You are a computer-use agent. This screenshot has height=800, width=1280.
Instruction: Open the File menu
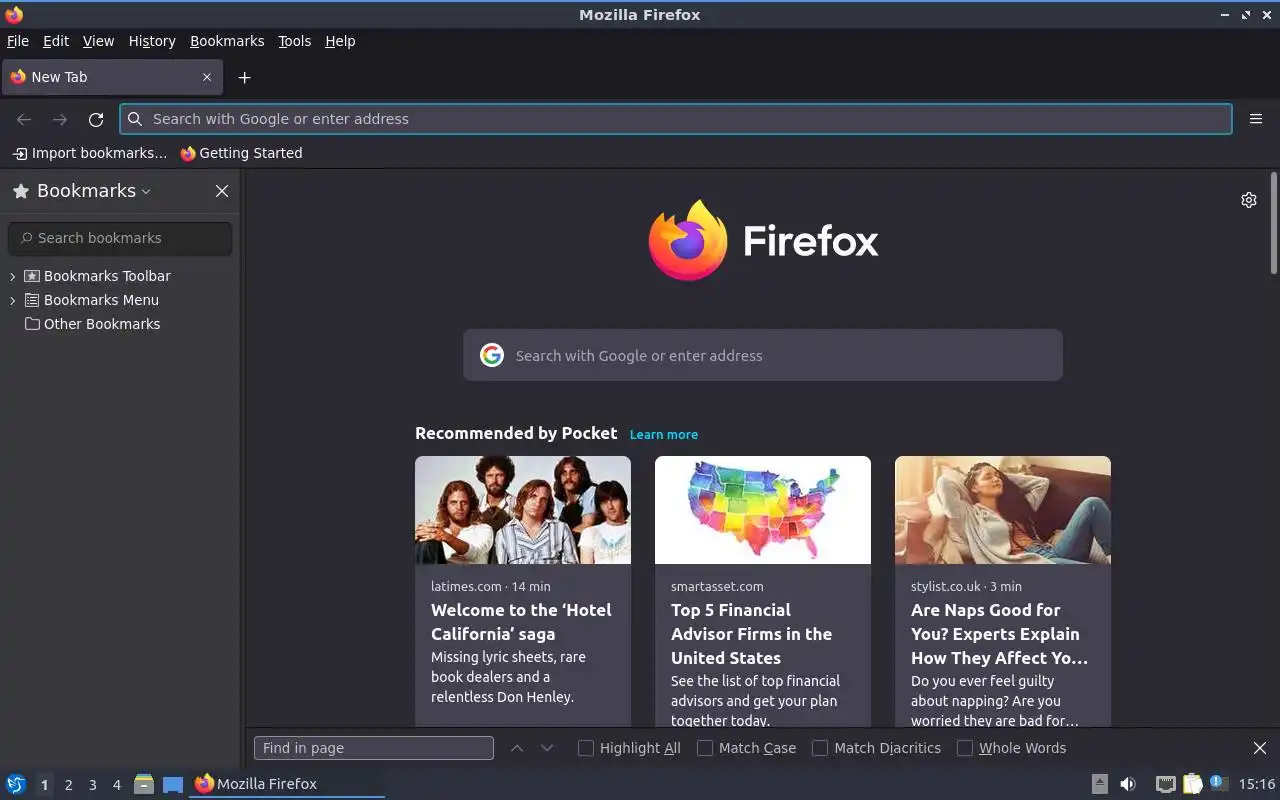[x=18, y=41]
